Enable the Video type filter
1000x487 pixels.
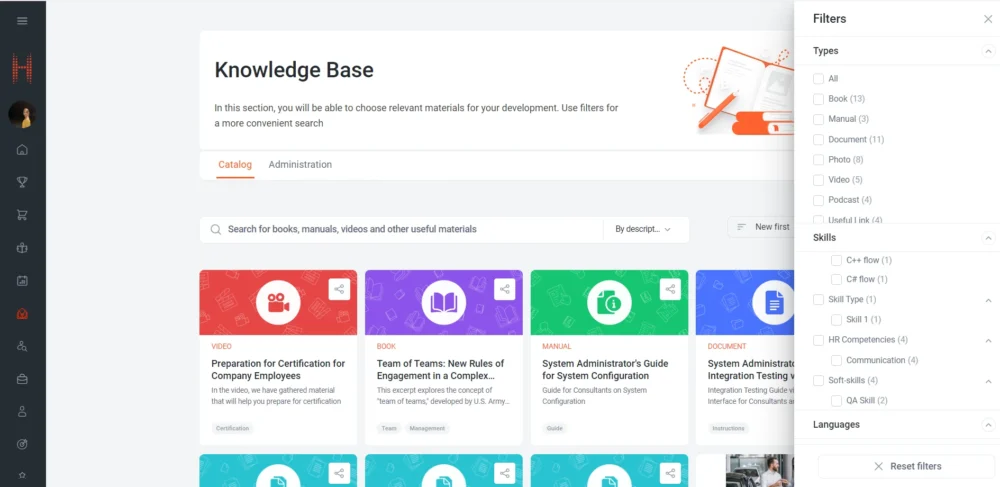click(x=819, y=180)
